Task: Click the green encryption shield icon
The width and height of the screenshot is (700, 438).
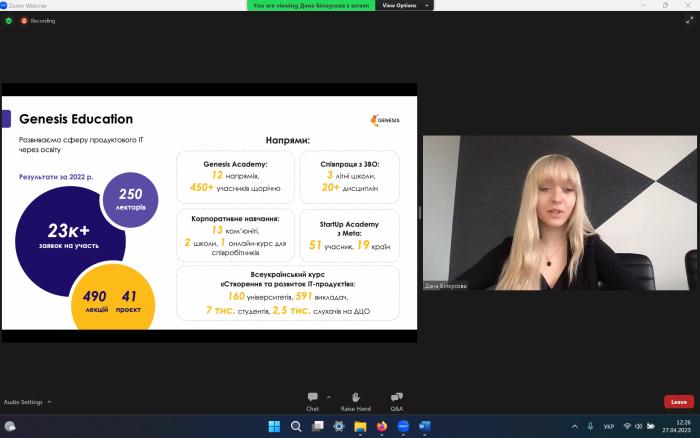Action: [x=9, y=20]
